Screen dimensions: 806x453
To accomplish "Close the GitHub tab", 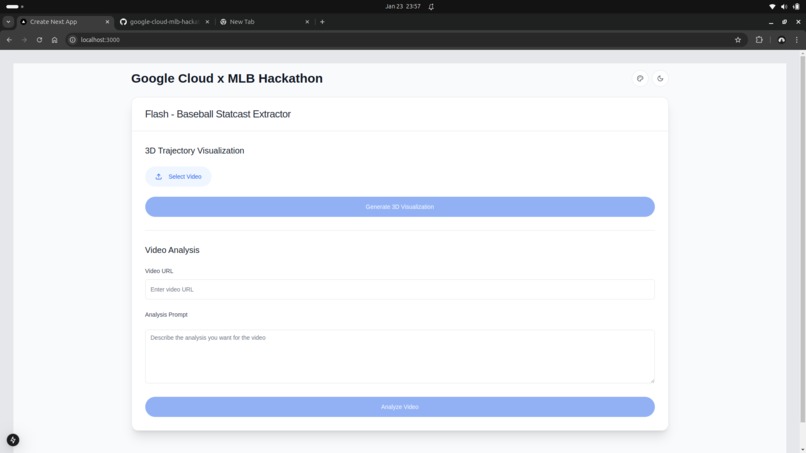I will (207, 22).
